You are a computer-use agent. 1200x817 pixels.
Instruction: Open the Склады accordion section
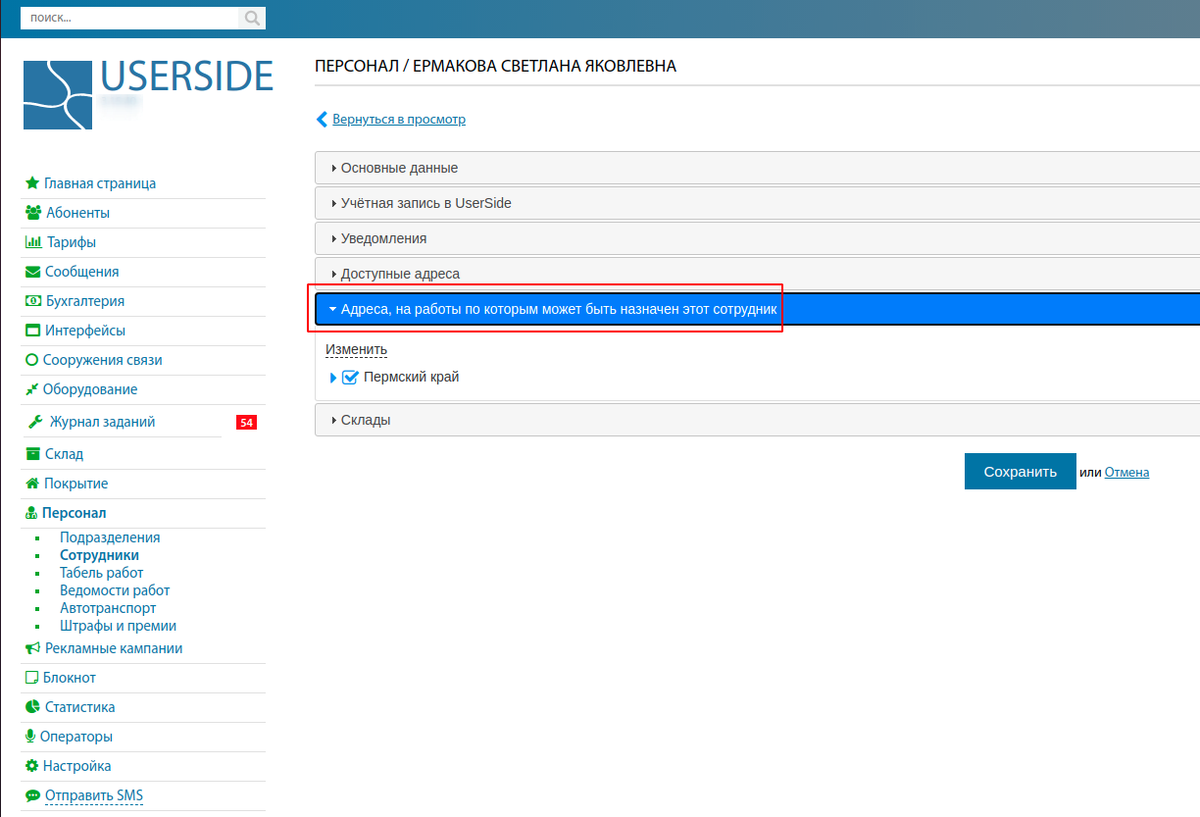(365, 420)
